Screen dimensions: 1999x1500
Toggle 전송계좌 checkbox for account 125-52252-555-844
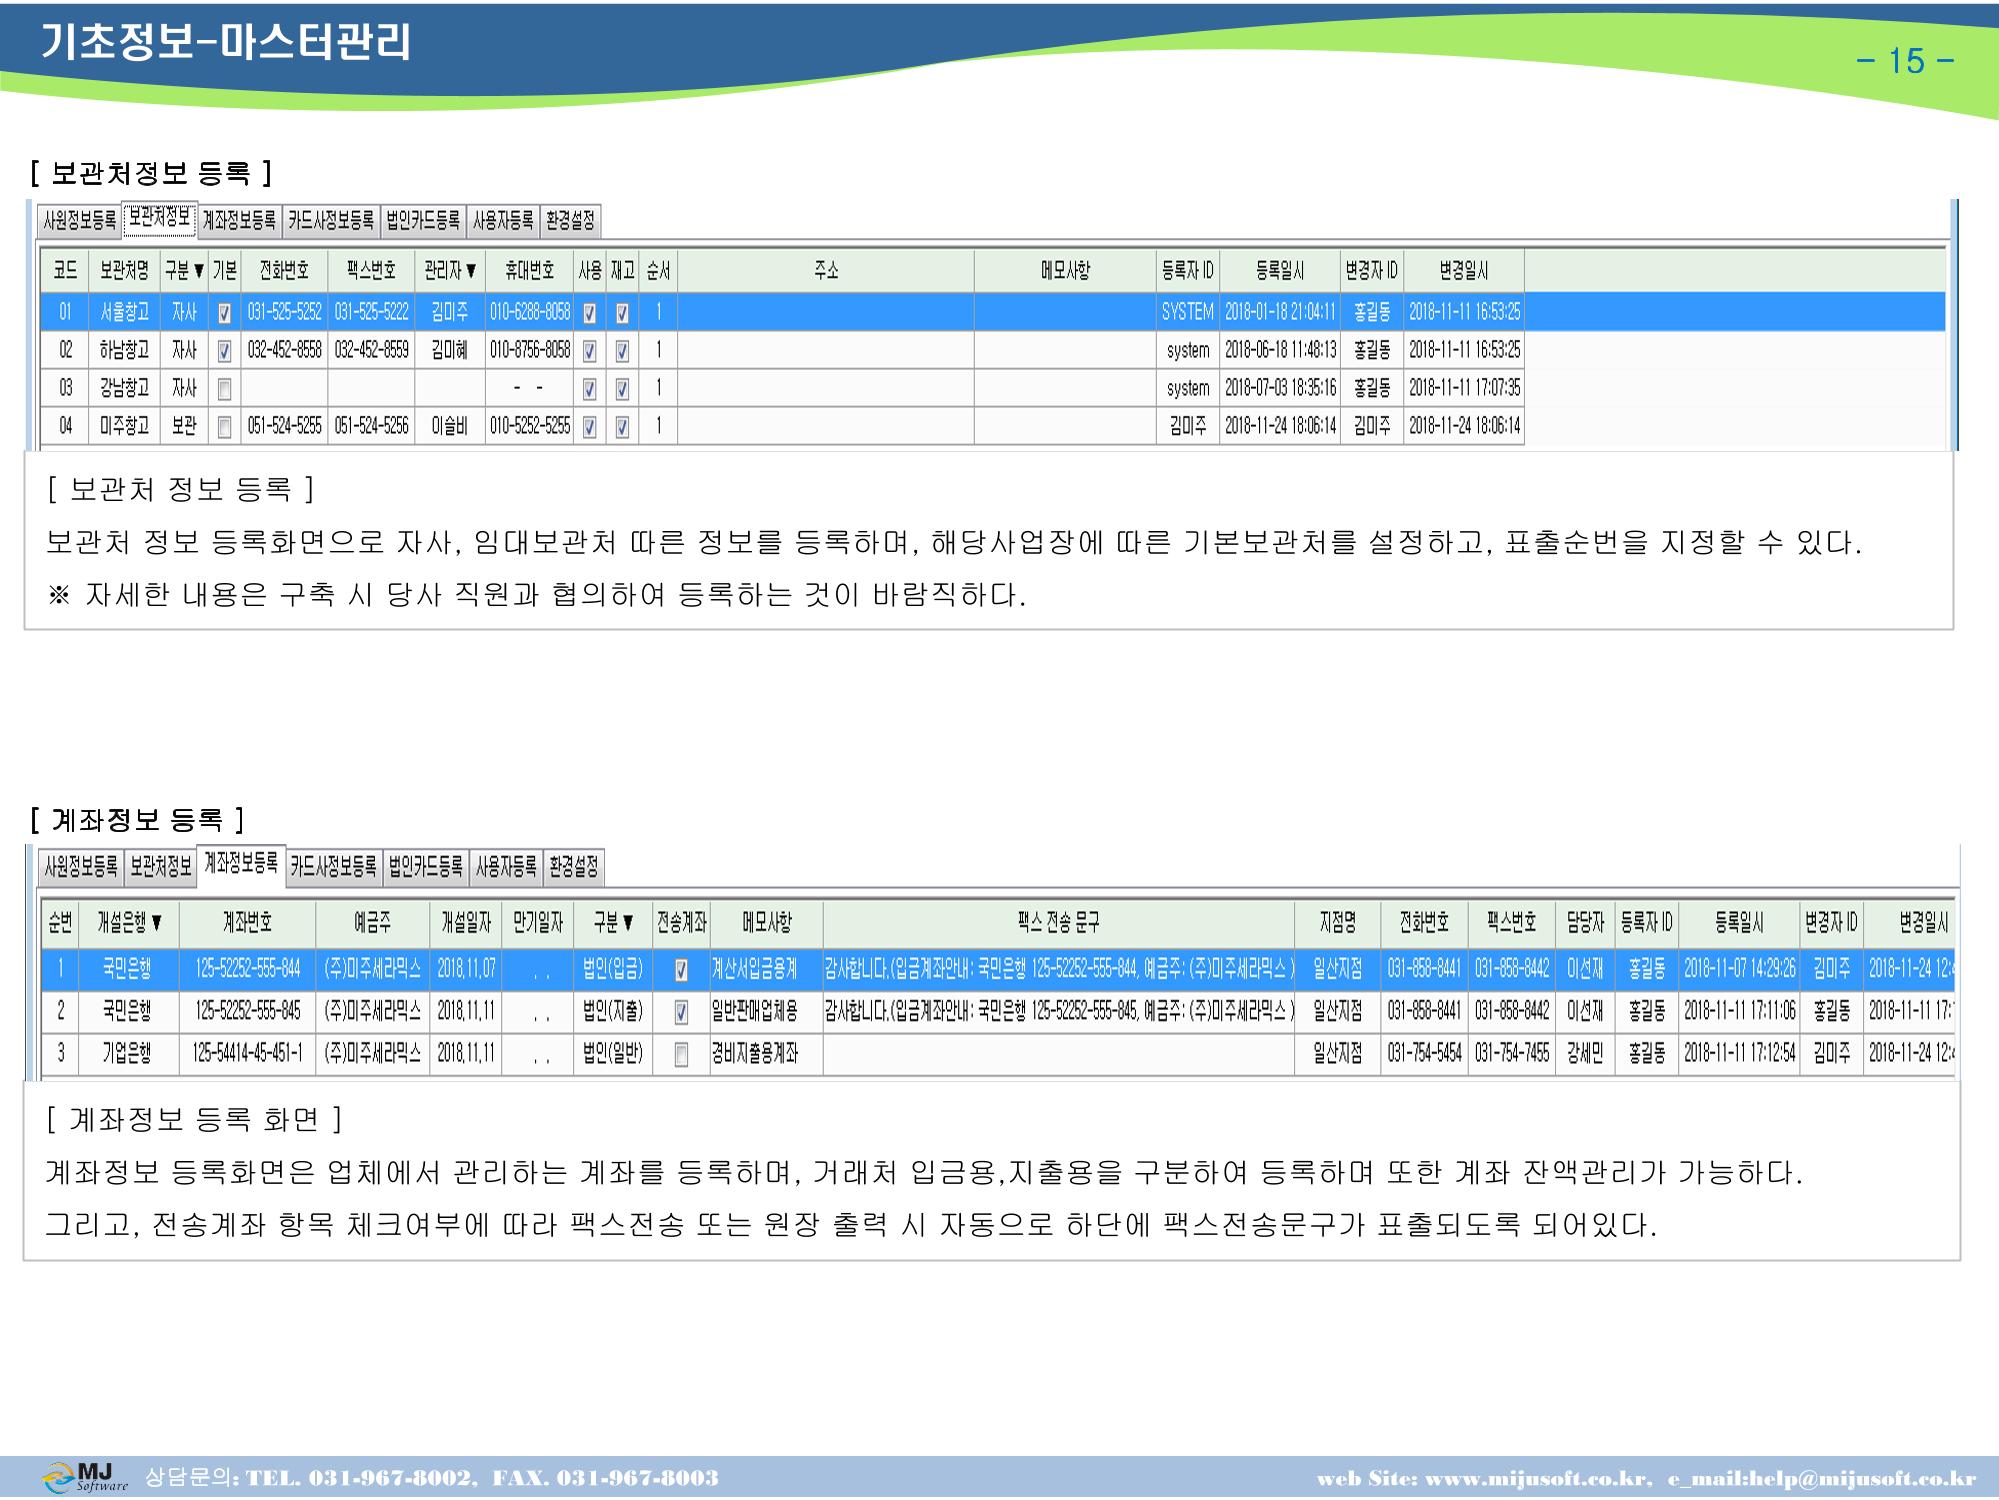[681, 969]
